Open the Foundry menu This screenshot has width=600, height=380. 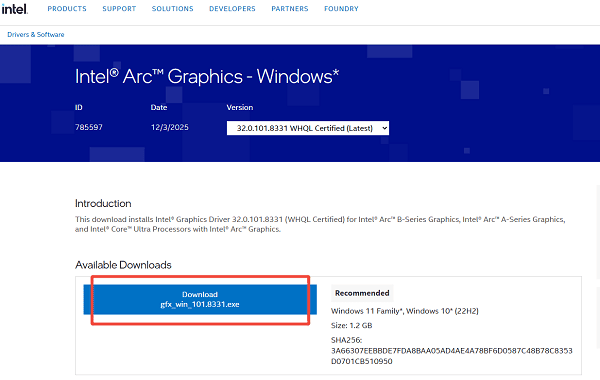(x=341, y=8)
